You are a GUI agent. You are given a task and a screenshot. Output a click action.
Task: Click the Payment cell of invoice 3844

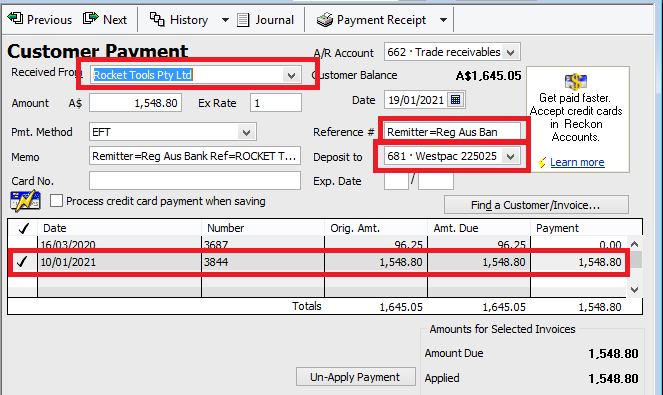578,262
